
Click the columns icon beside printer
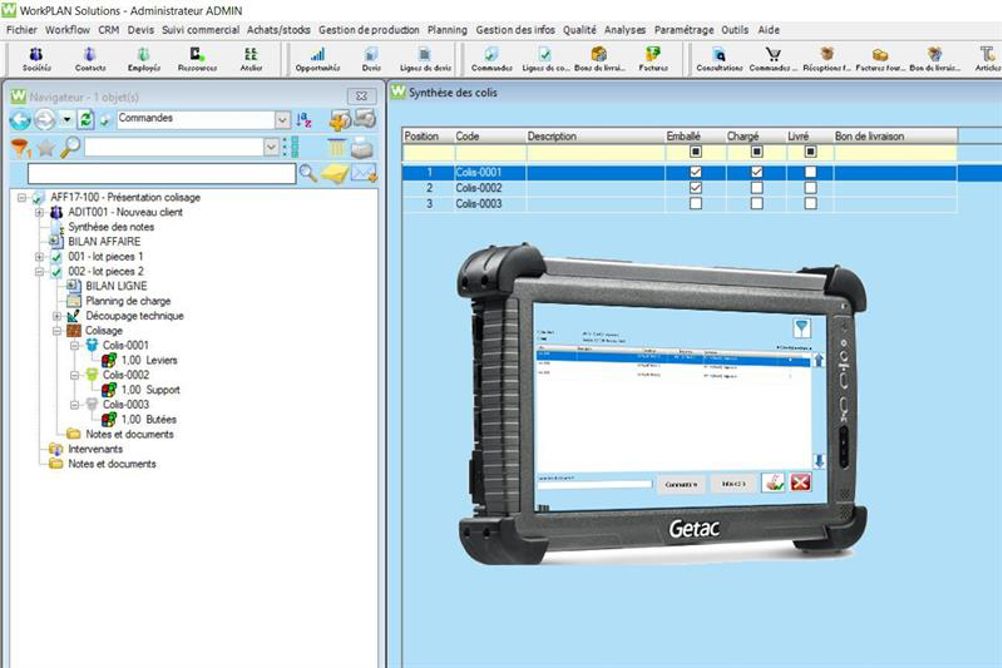(336, 148)
